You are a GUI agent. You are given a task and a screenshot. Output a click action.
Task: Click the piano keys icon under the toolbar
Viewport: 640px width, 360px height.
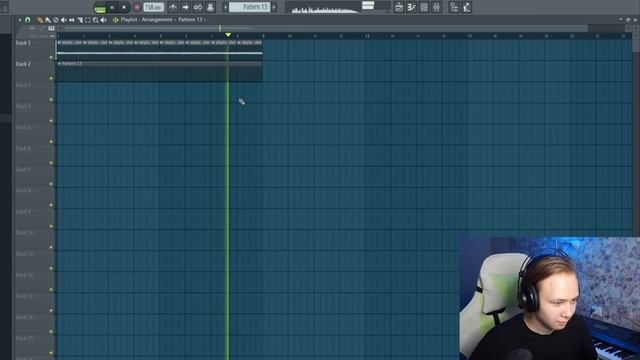(x=51, y=28)
